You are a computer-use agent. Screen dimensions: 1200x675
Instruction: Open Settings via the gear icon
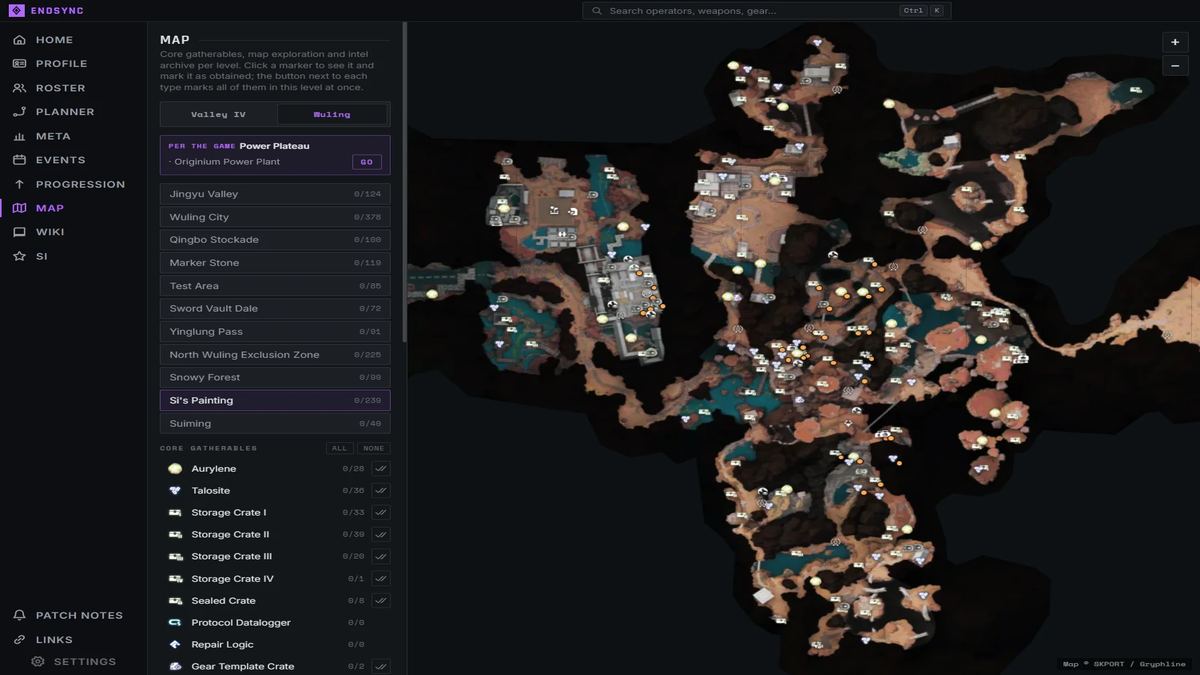coord(38,662)
